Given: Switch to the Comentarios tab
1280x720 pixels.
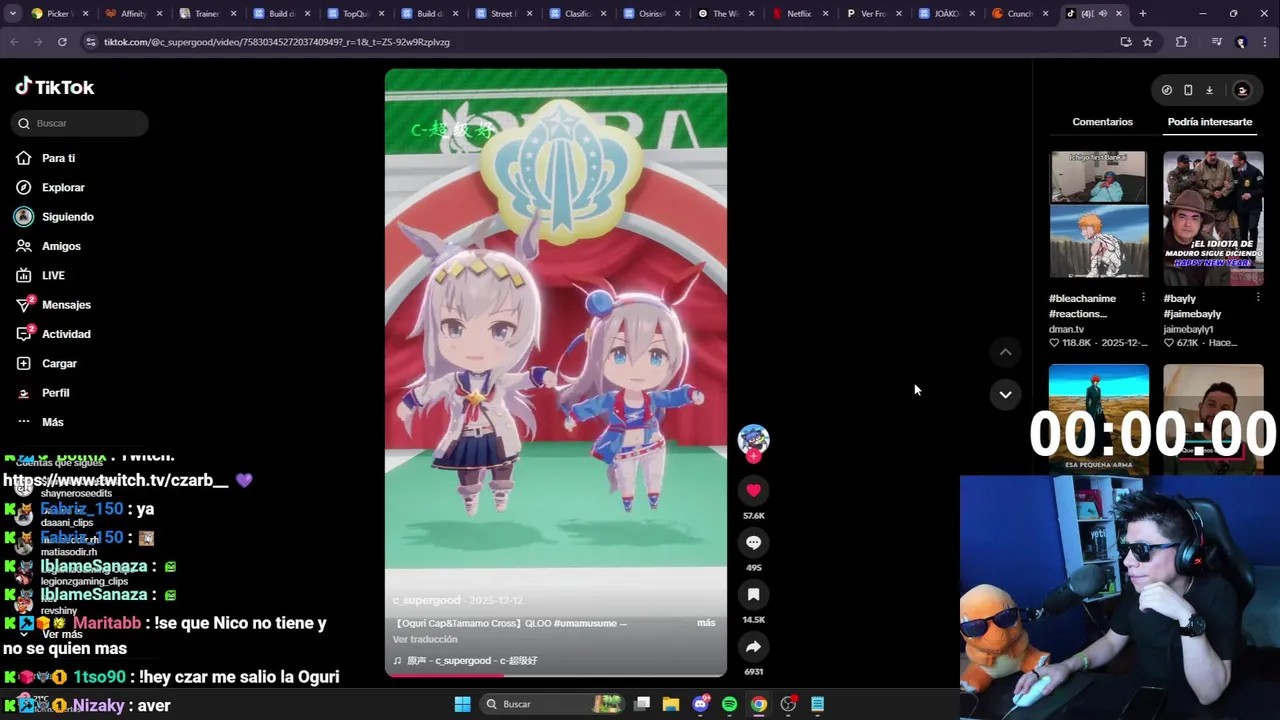Looking at the screenshot, I should [x=1102, y=122].
